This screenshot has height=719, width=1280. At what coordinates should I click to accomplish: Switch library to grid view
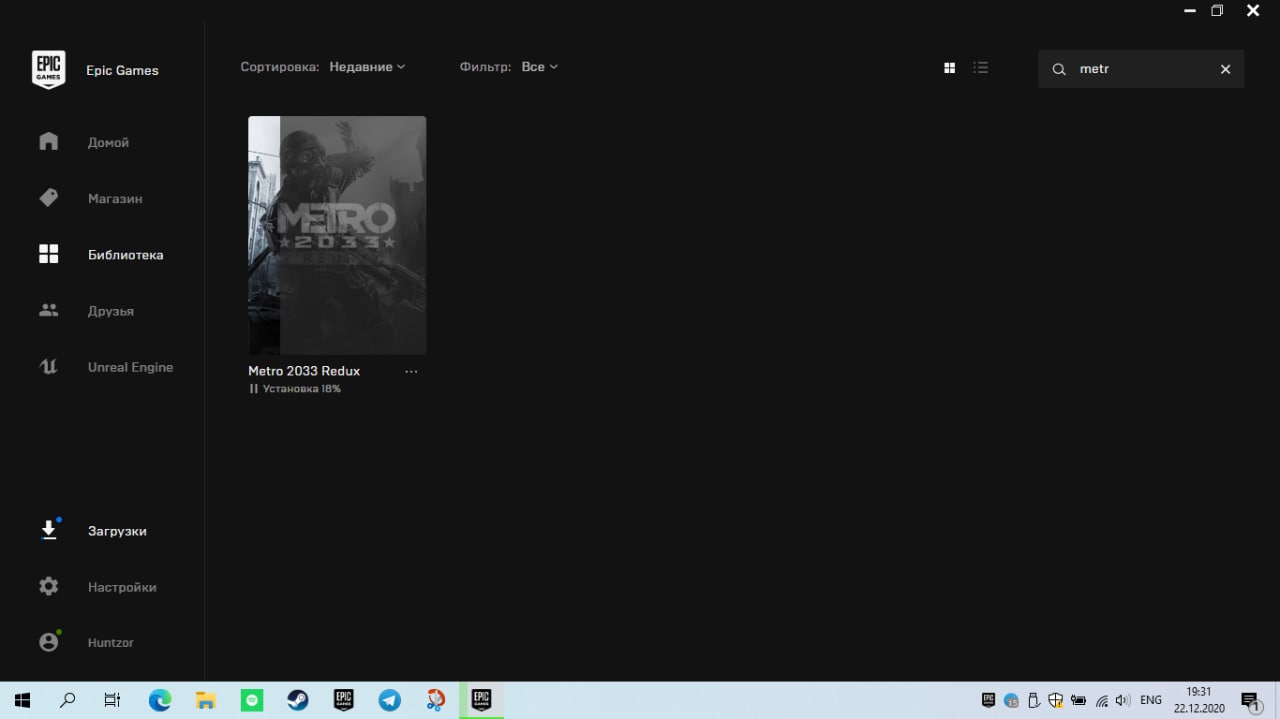[949, 68]
